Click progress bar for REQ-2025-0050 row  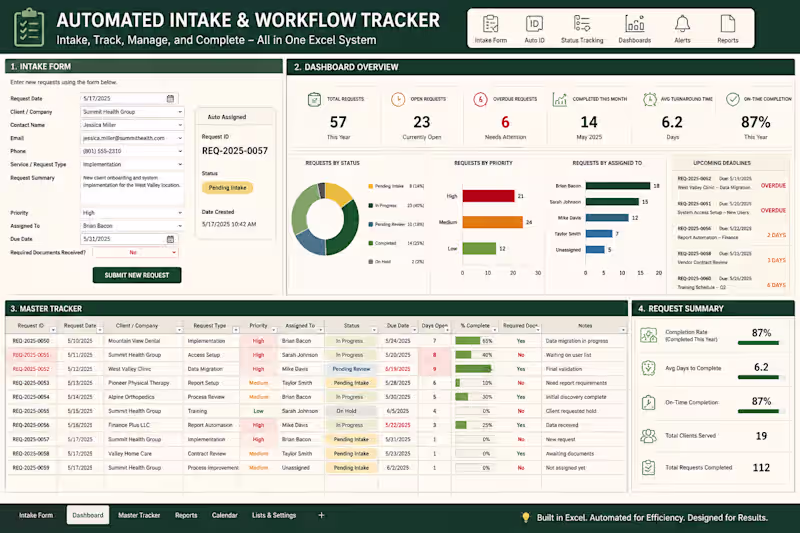pos(474,341)
